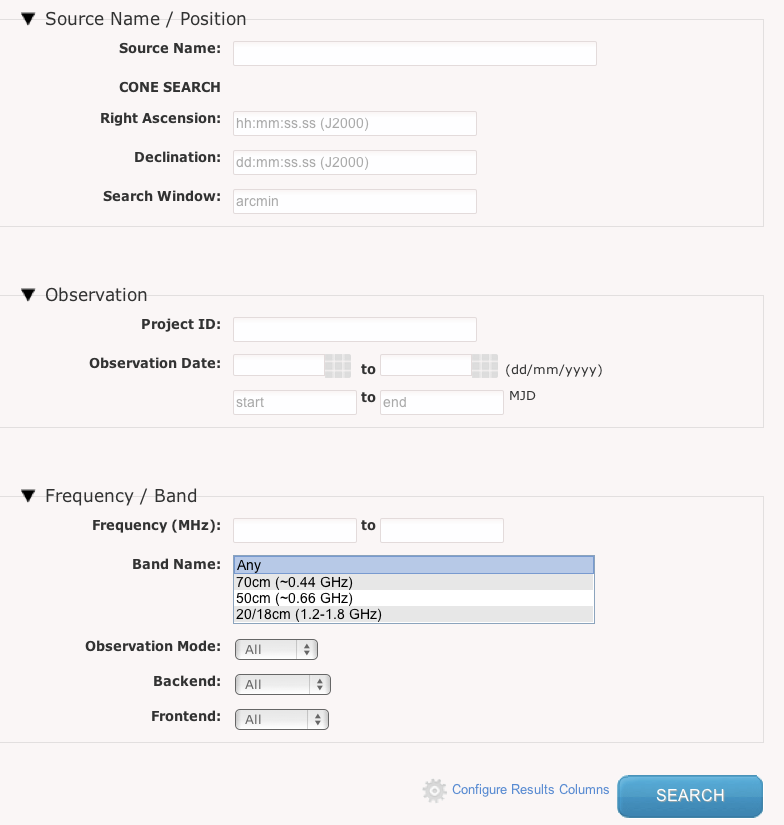
Task: Collapse the Source Name / Position section
Action: 28,18
